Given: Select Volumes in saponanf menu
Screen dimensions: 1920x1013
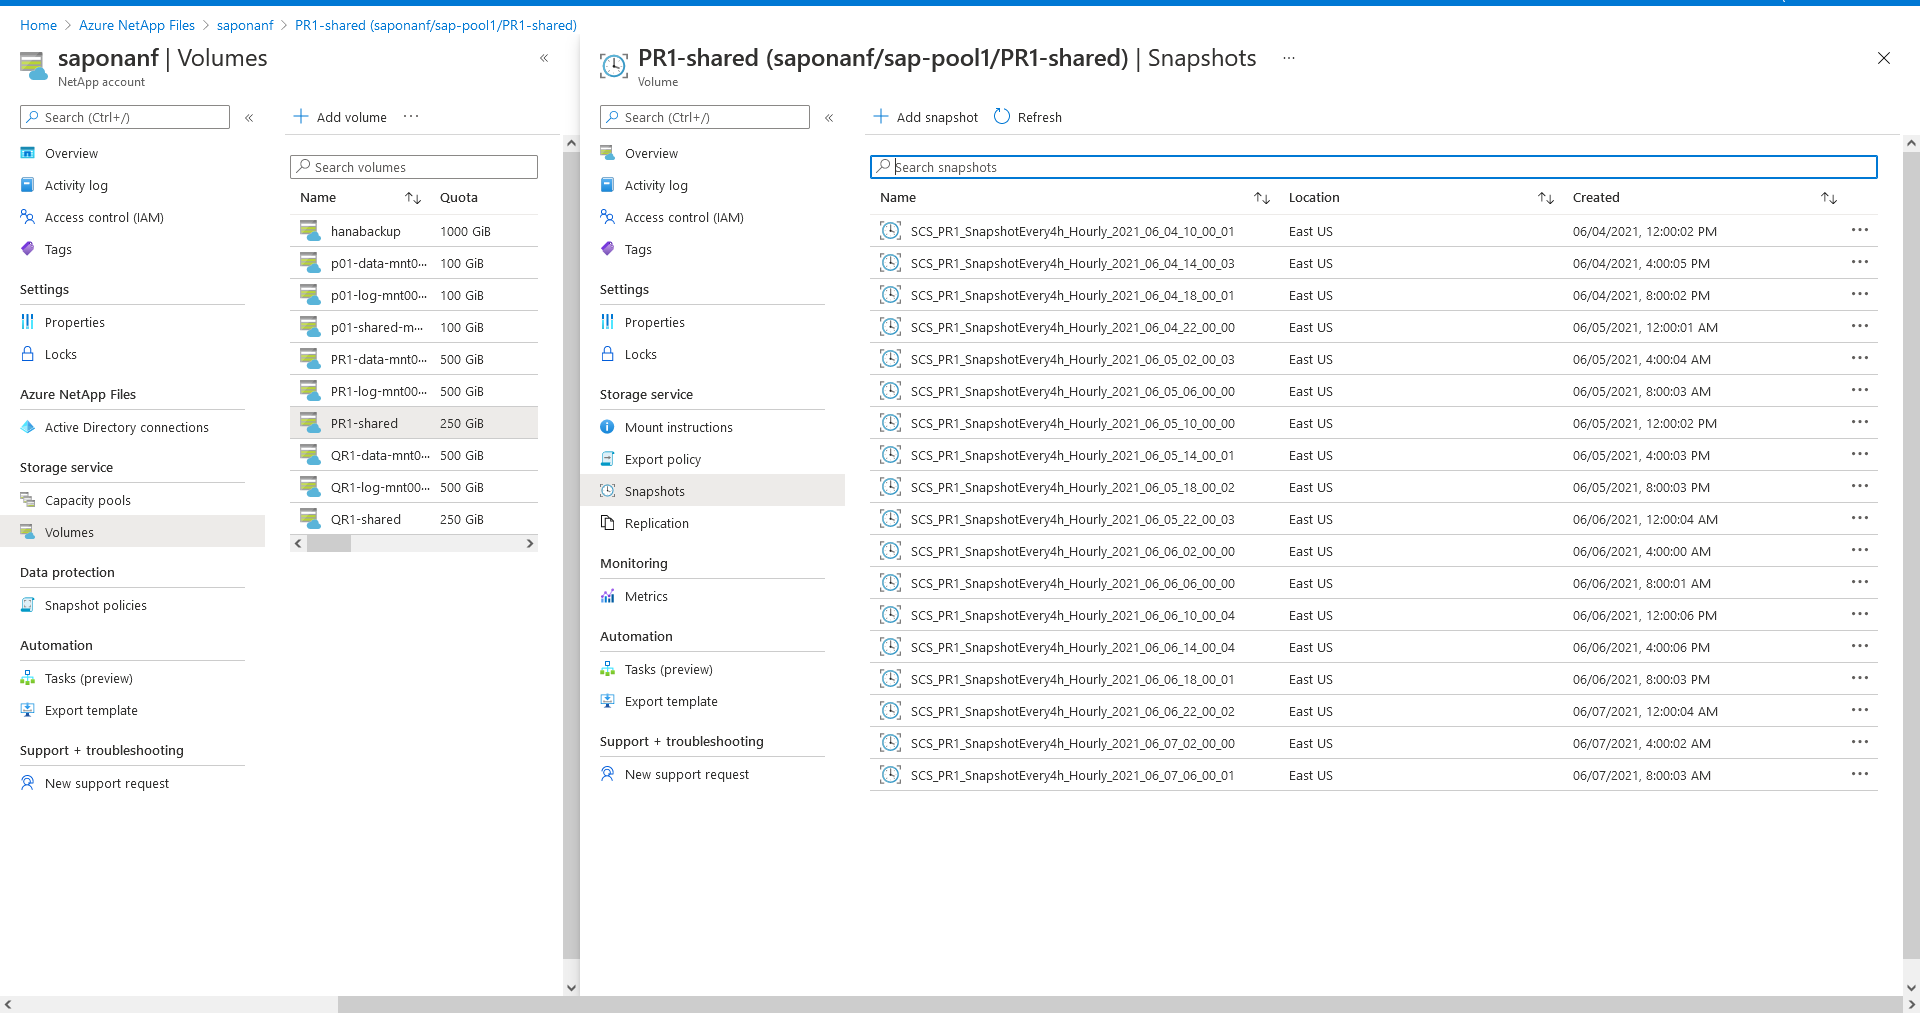Looking at the screenshot, I should click(x=132, y=532).
